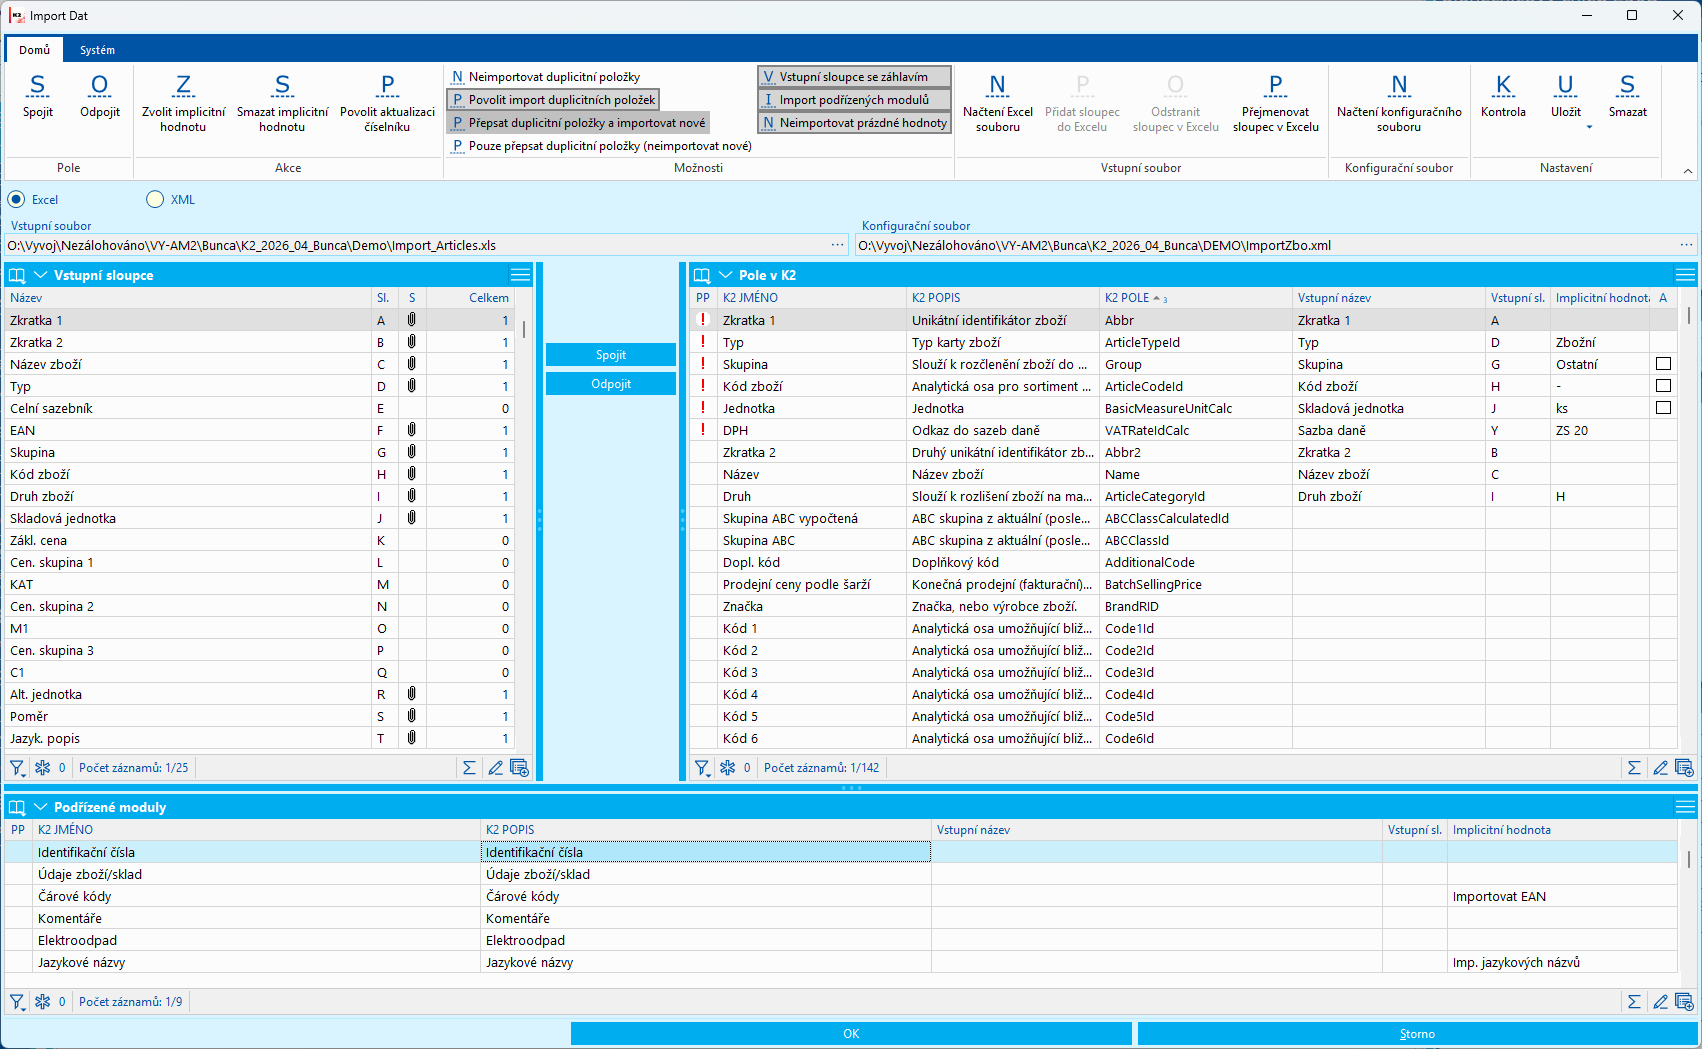The height and width of the screenshot is (1049, 1702).
Task: Click the Uložit settings icon
Action: tap(1566, 94)
